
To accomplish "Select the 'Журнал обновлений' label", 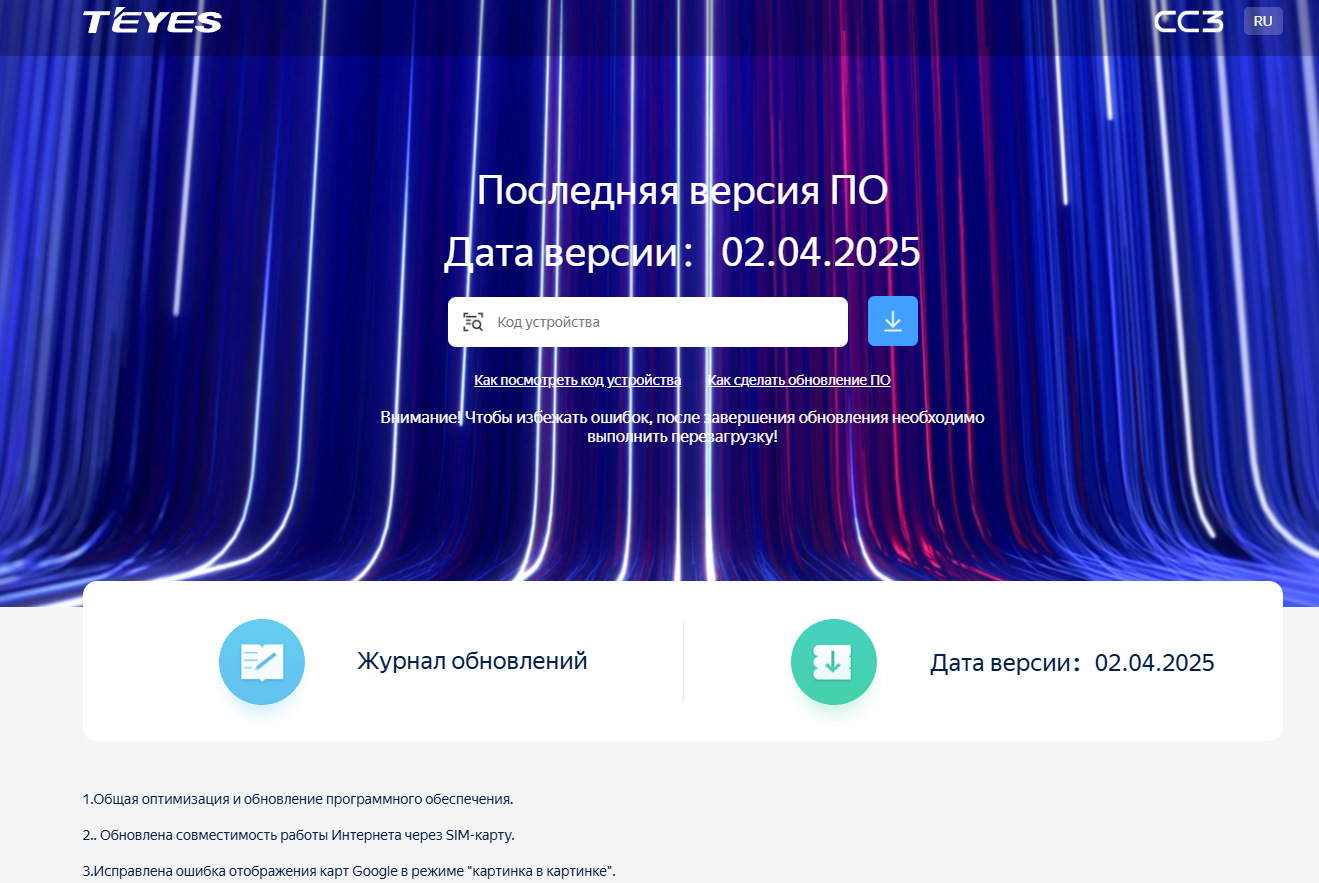I will pyautogui.click(x=472, y=661).
